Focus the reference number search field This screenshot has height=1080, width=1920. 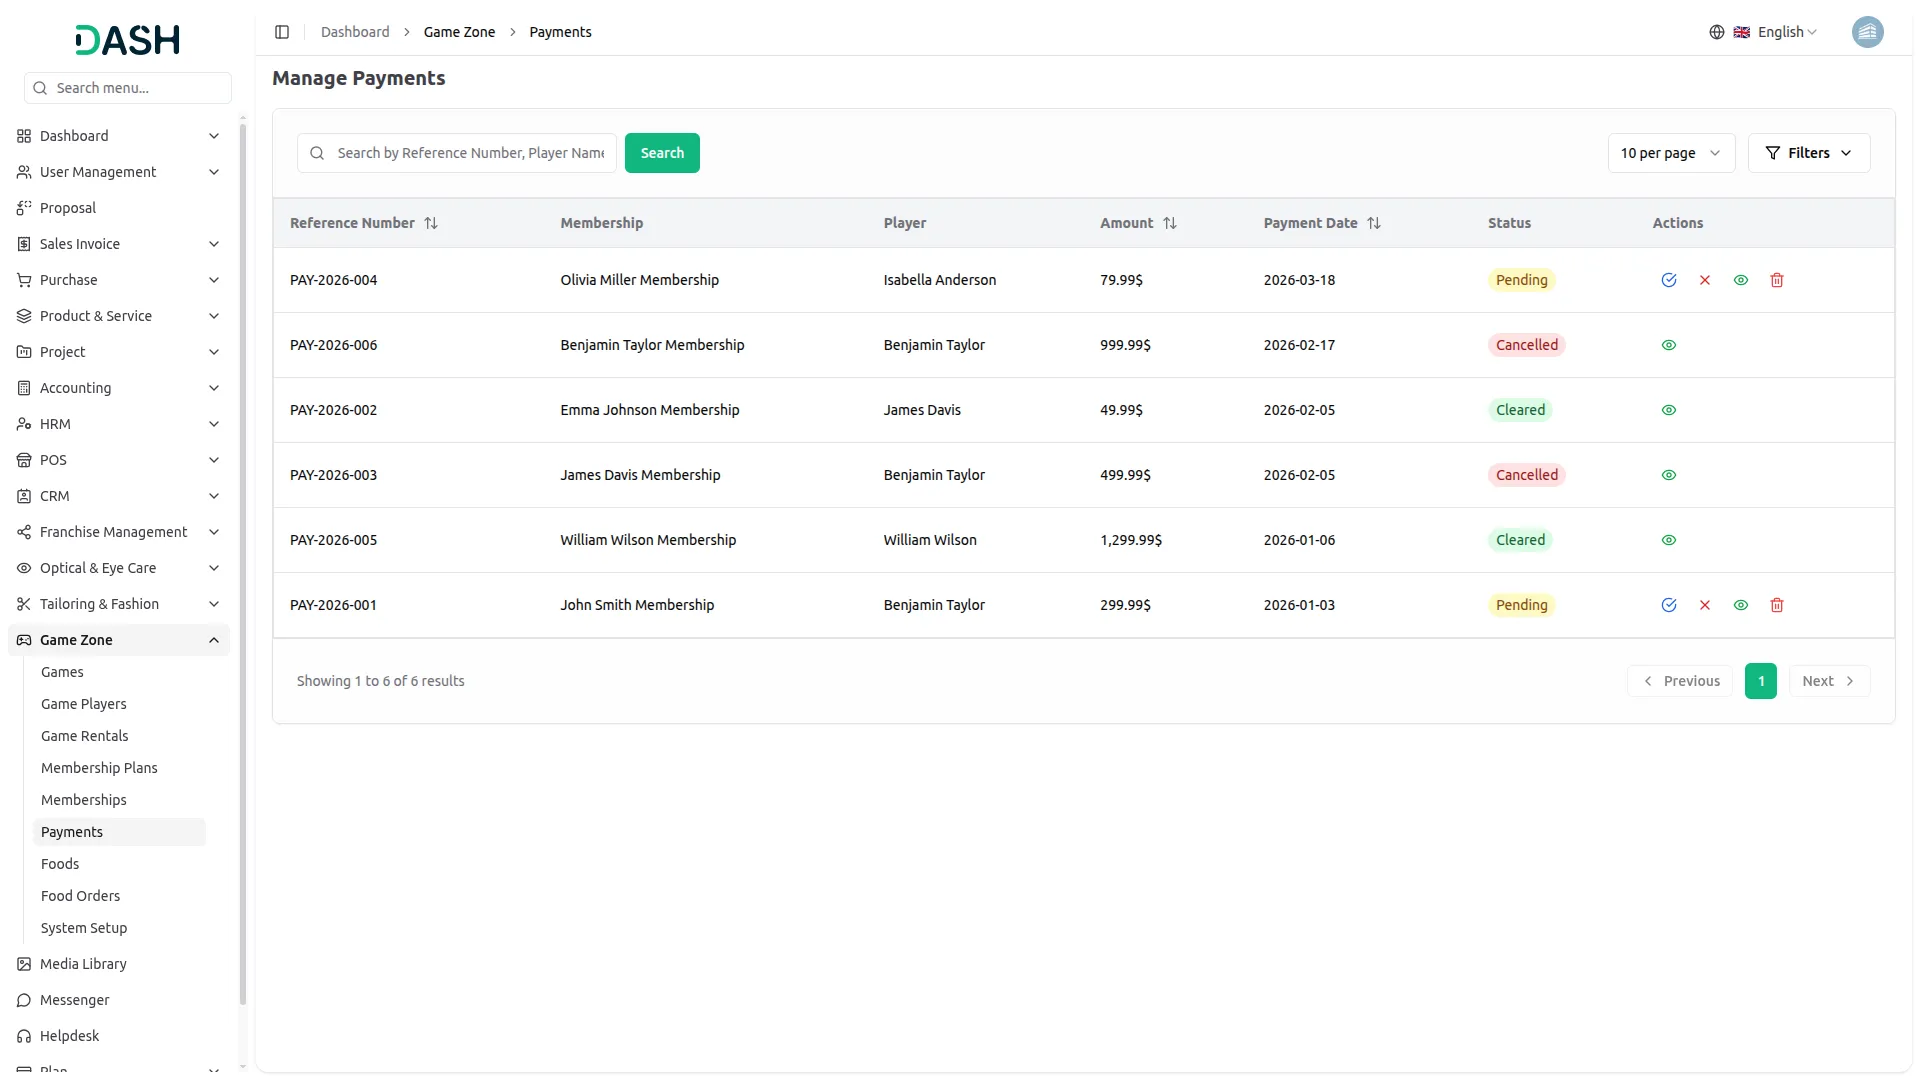click(470, 153)
